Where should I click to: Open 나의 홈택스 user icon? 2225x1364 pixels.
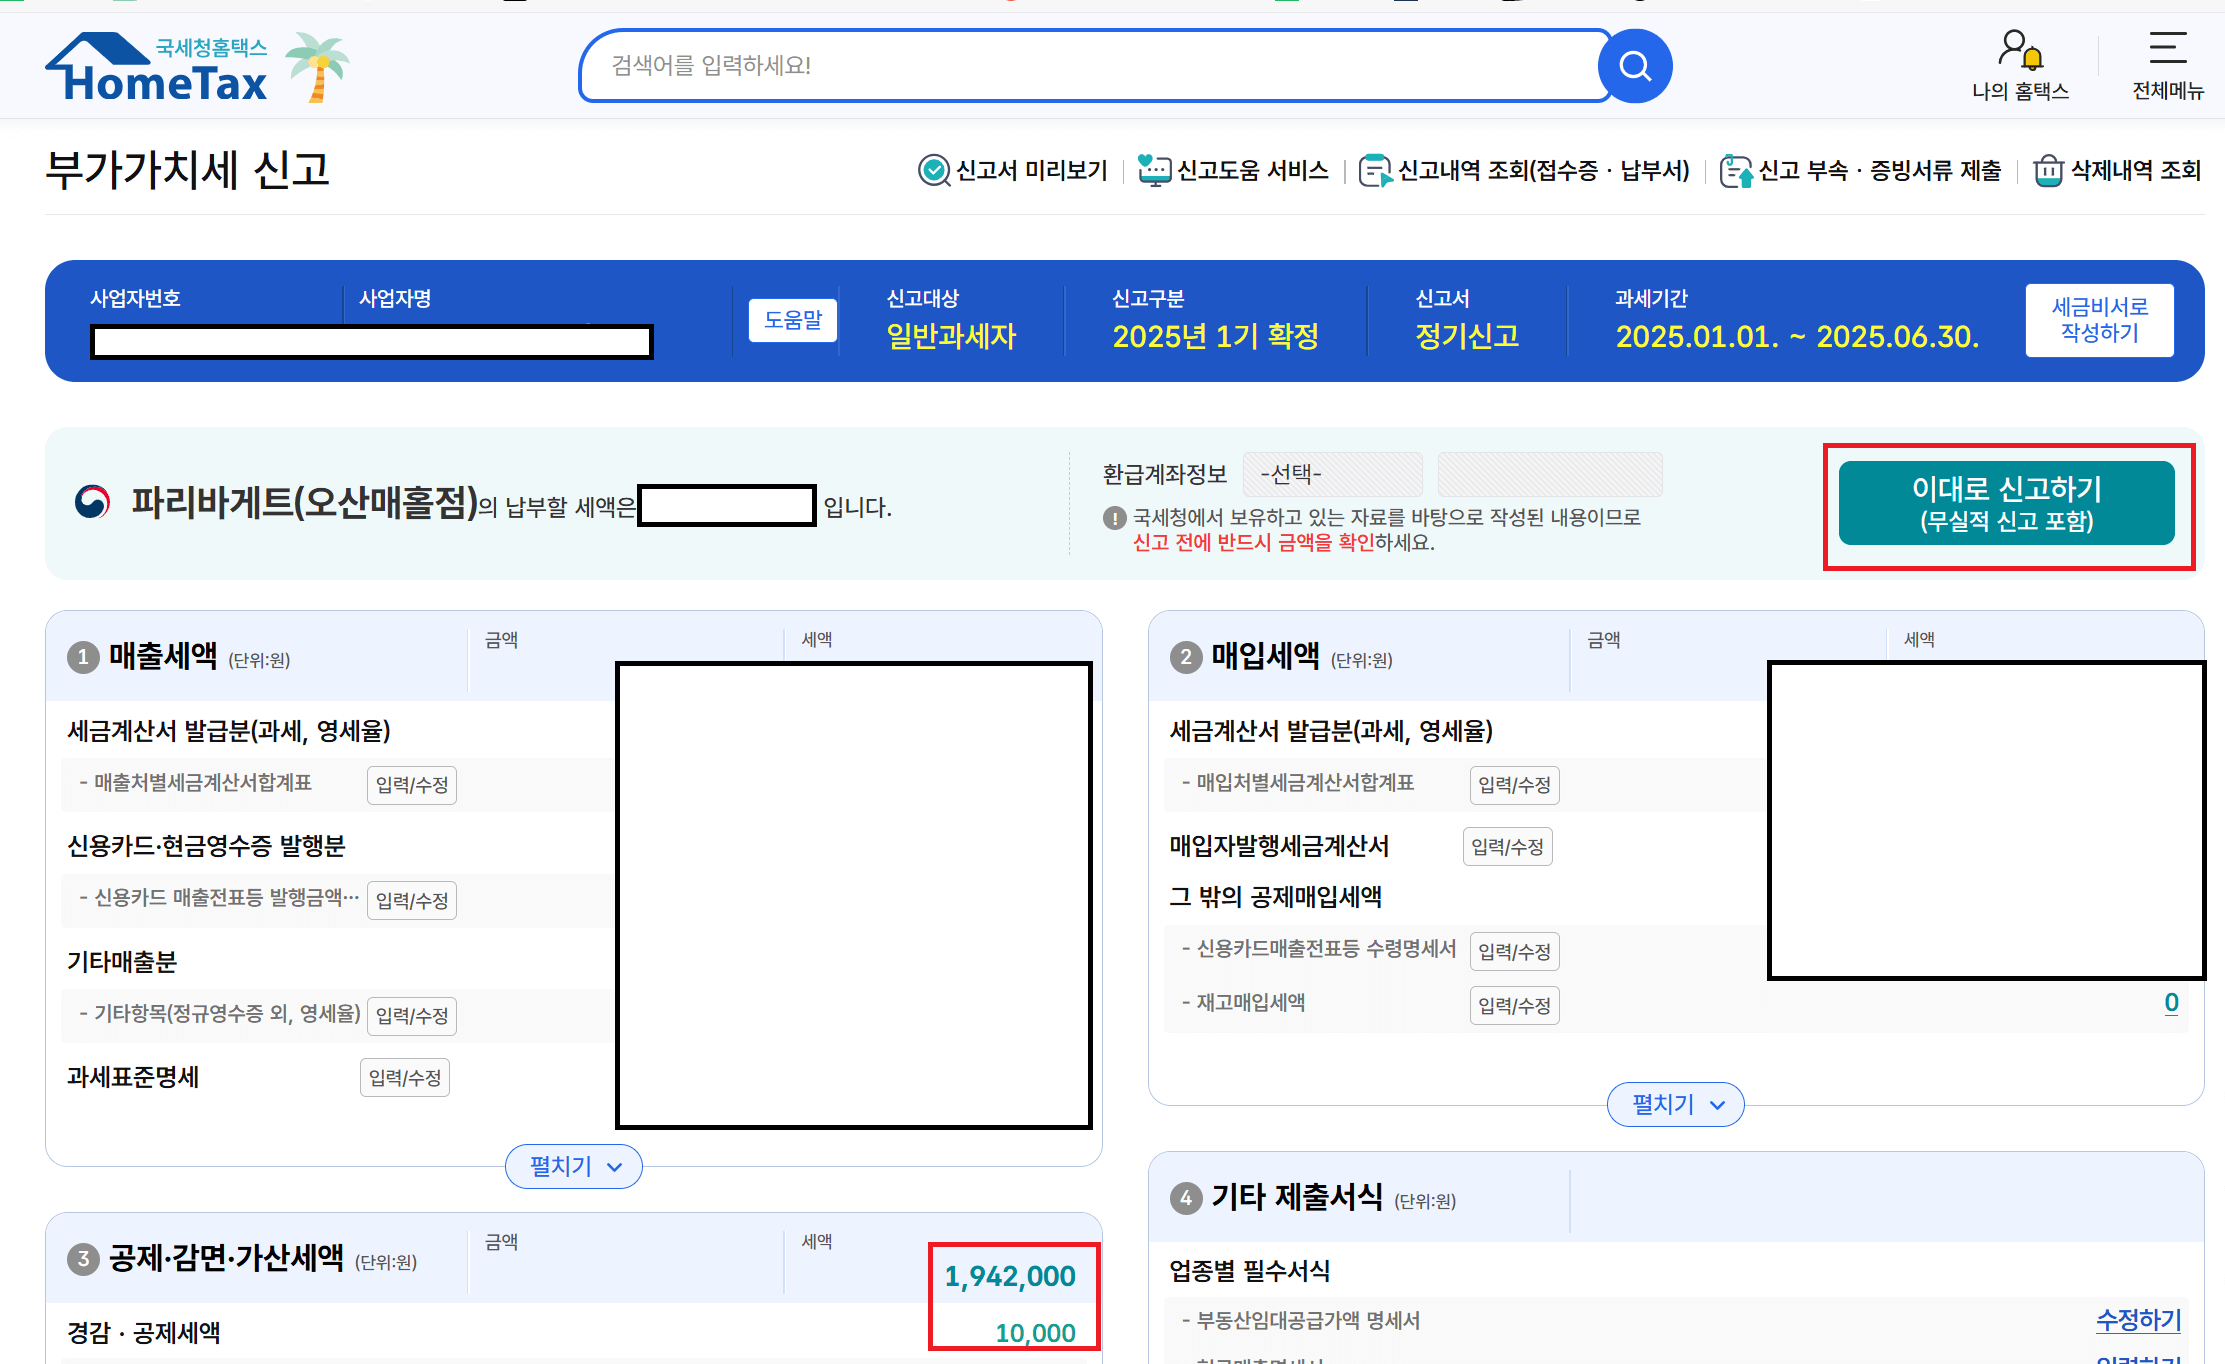click(x=2019, y=50)
